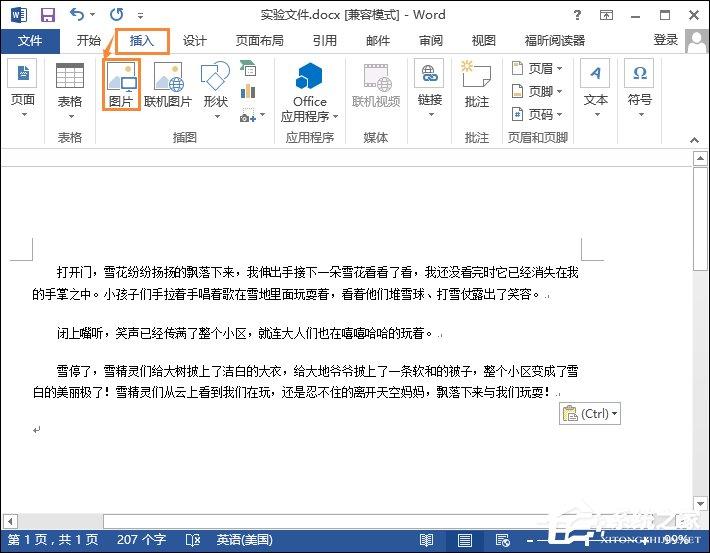The width and height of the screenshot is (710, 553).
Task: Click the 英语(美国) language indicator
Action: point(245,540)
